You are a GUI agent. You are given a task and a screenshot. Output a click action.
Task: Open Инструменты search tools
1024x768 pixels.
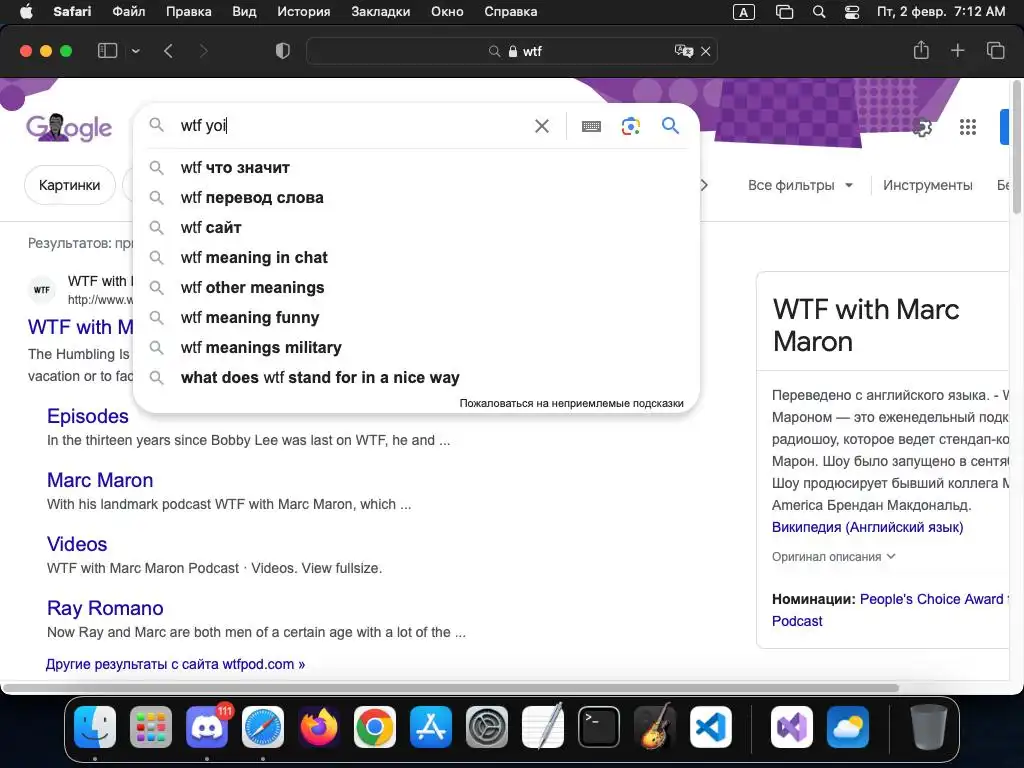tap(927, 185)
